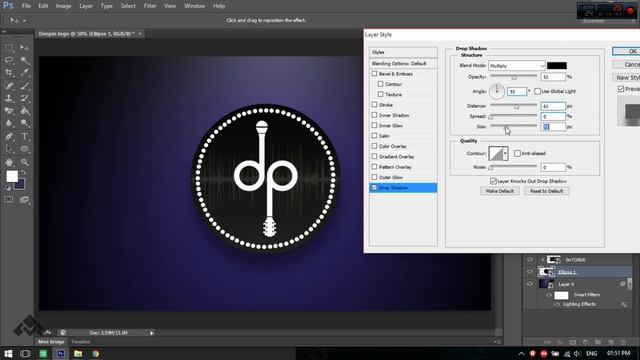This screenshot has height=360, width=640.
Task: Open the Filter menu
Action: click(x=150, y=6)
